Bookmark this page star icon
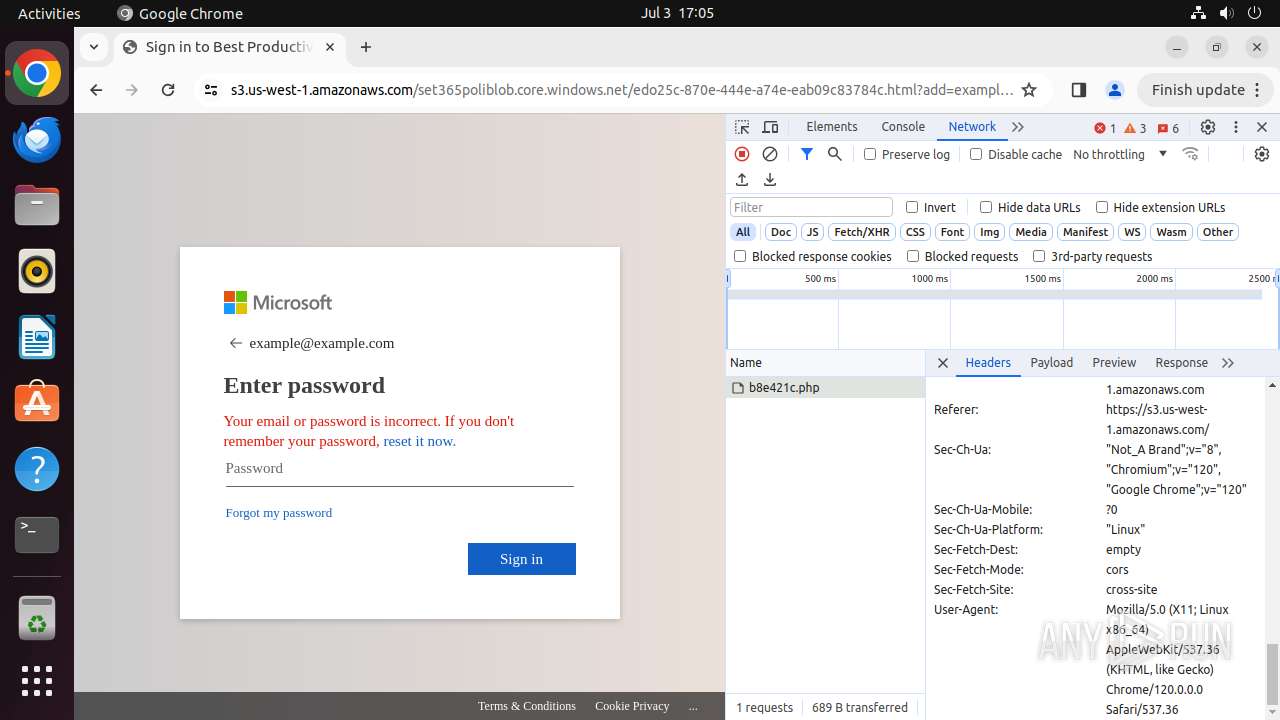Viewport: 1280px width, 720px height. (1029, 90)
